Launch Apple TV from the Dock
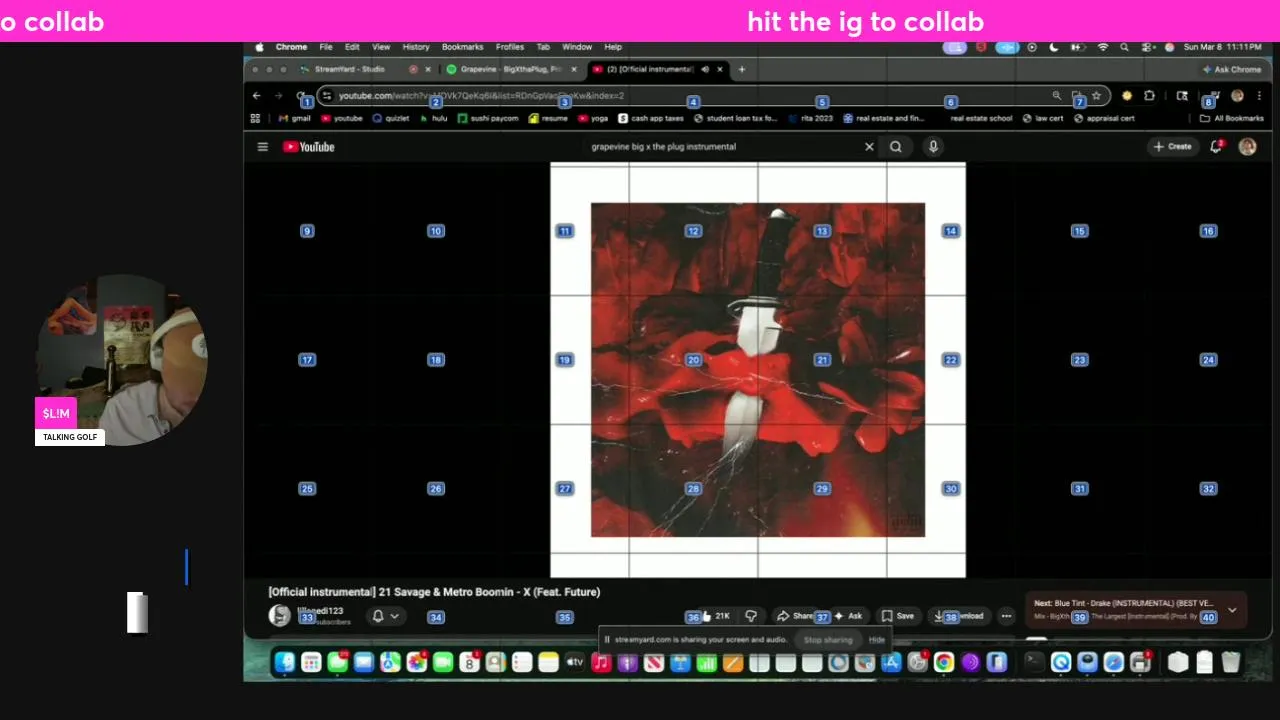 [575, 662]
